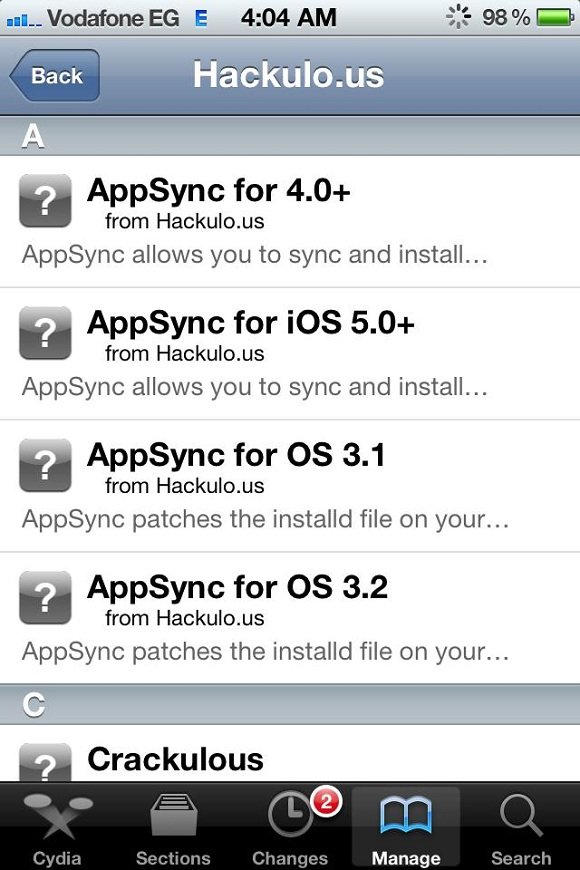Open AppSync for 4.0+ package
The width and height of the screenshot is (580, 870).
290,221
